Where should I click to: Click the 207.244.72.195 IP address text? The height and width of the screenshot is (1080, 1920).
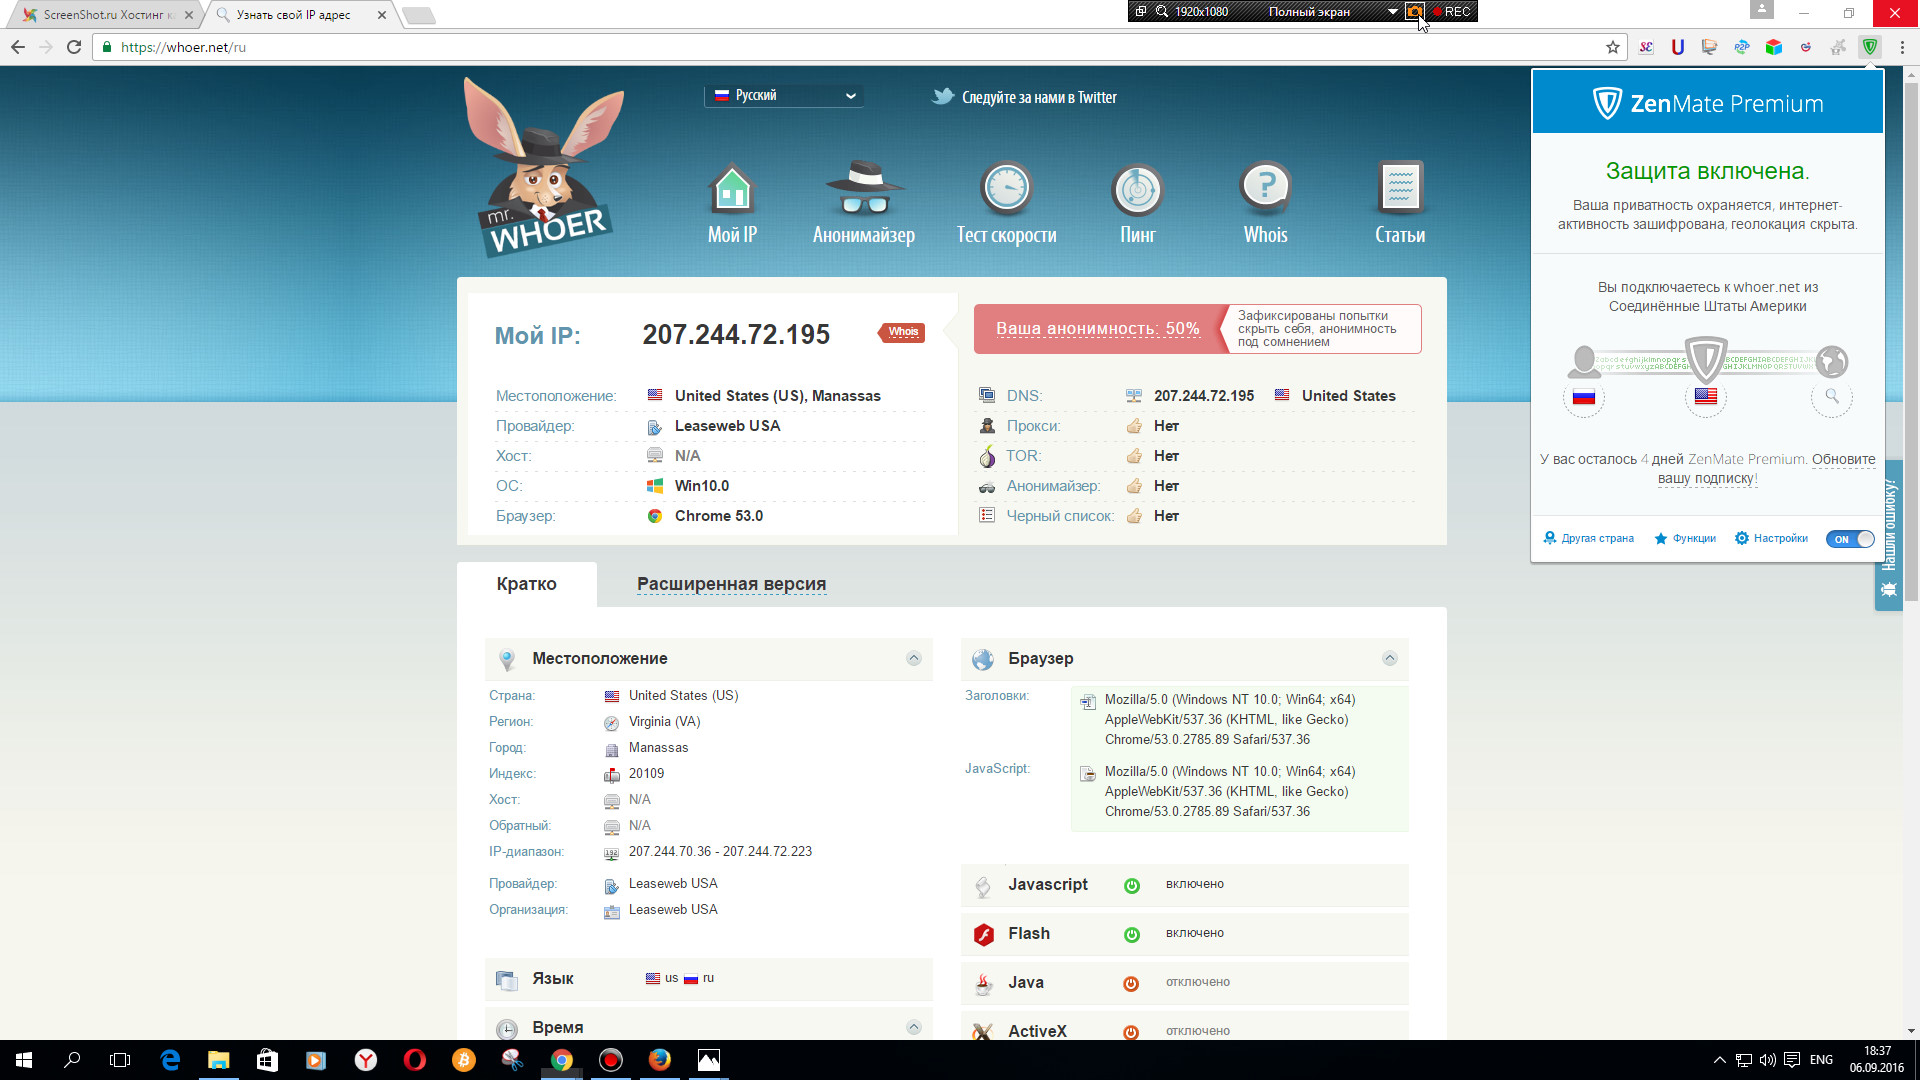click(x=736, y=334)
